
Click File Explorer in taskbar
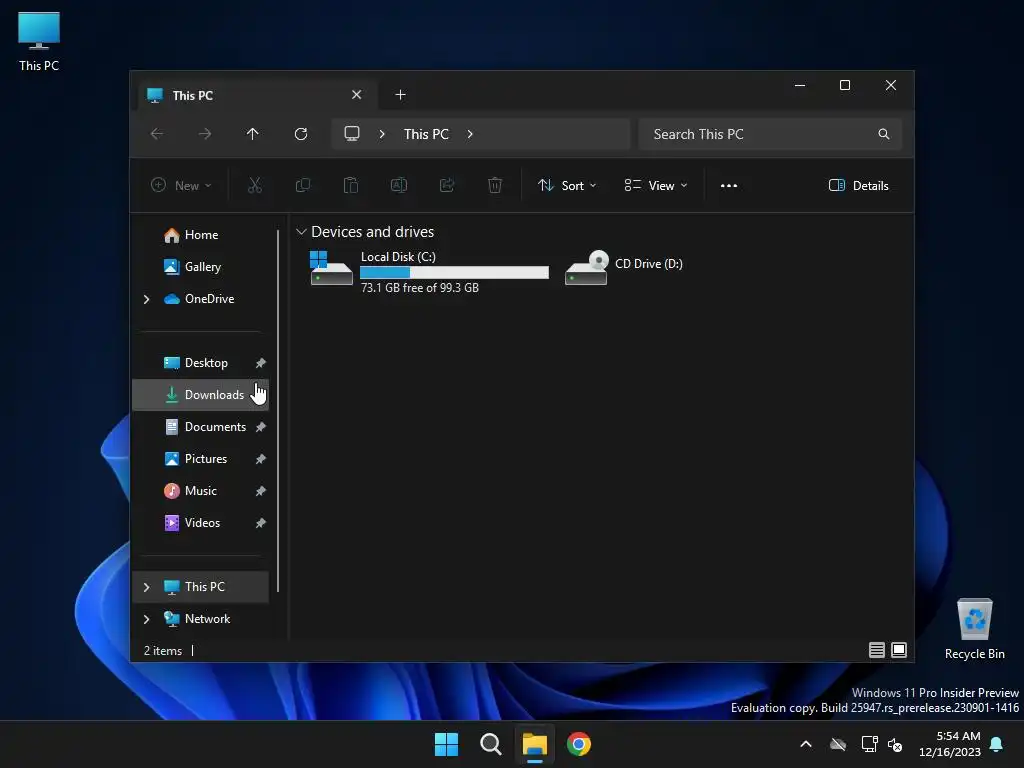pyautogui.click(x=534, y=744)
